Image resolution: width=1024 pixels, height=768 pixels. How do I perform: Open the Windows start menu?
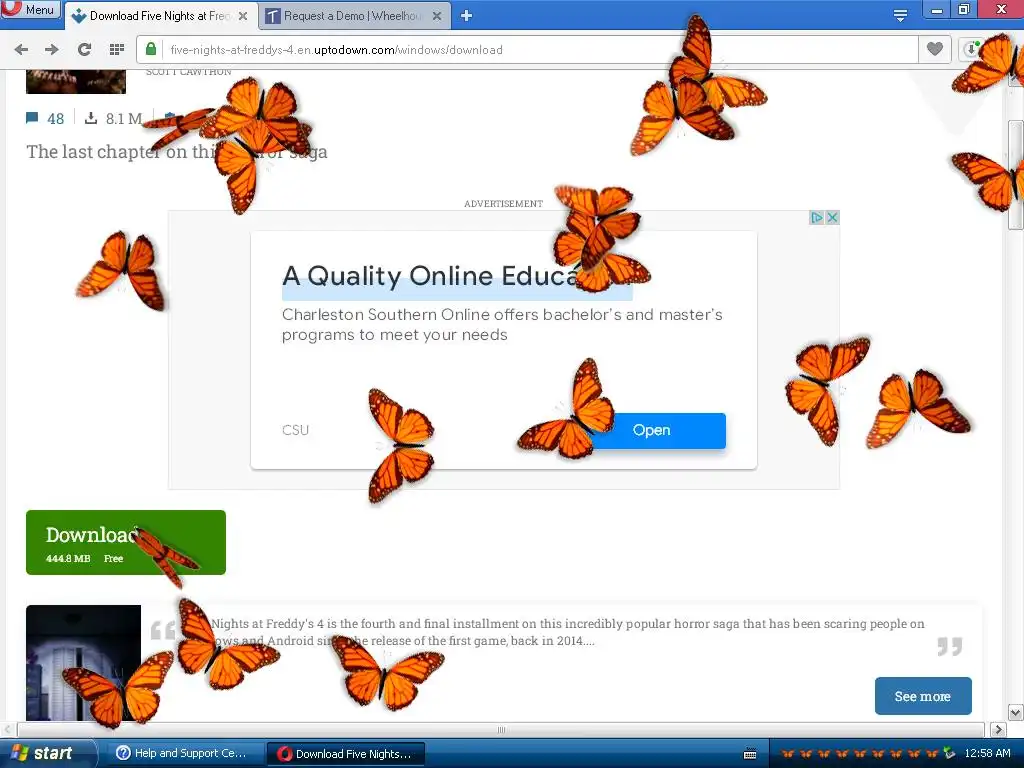coord(47,753)
